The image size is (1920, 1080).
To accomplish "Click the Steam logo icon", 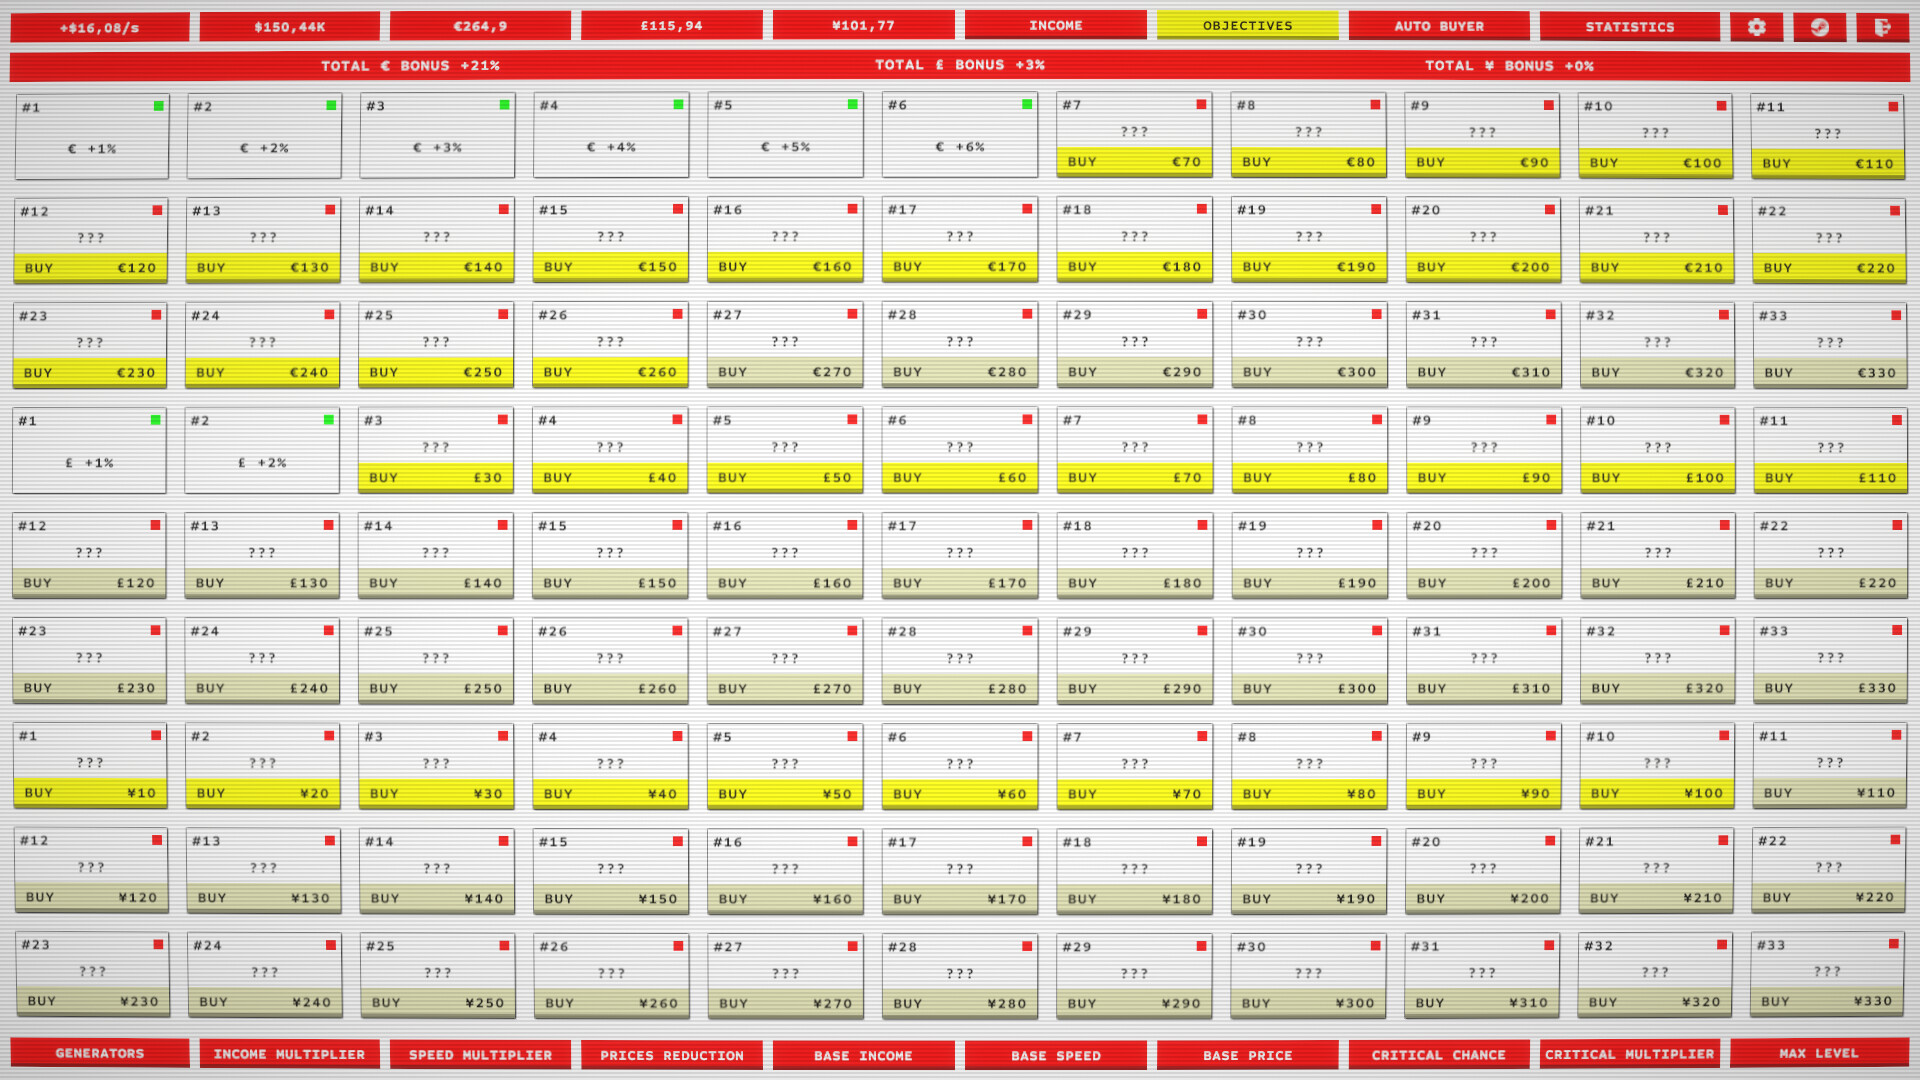I will pyautogui.click(x=1819, y=27).
